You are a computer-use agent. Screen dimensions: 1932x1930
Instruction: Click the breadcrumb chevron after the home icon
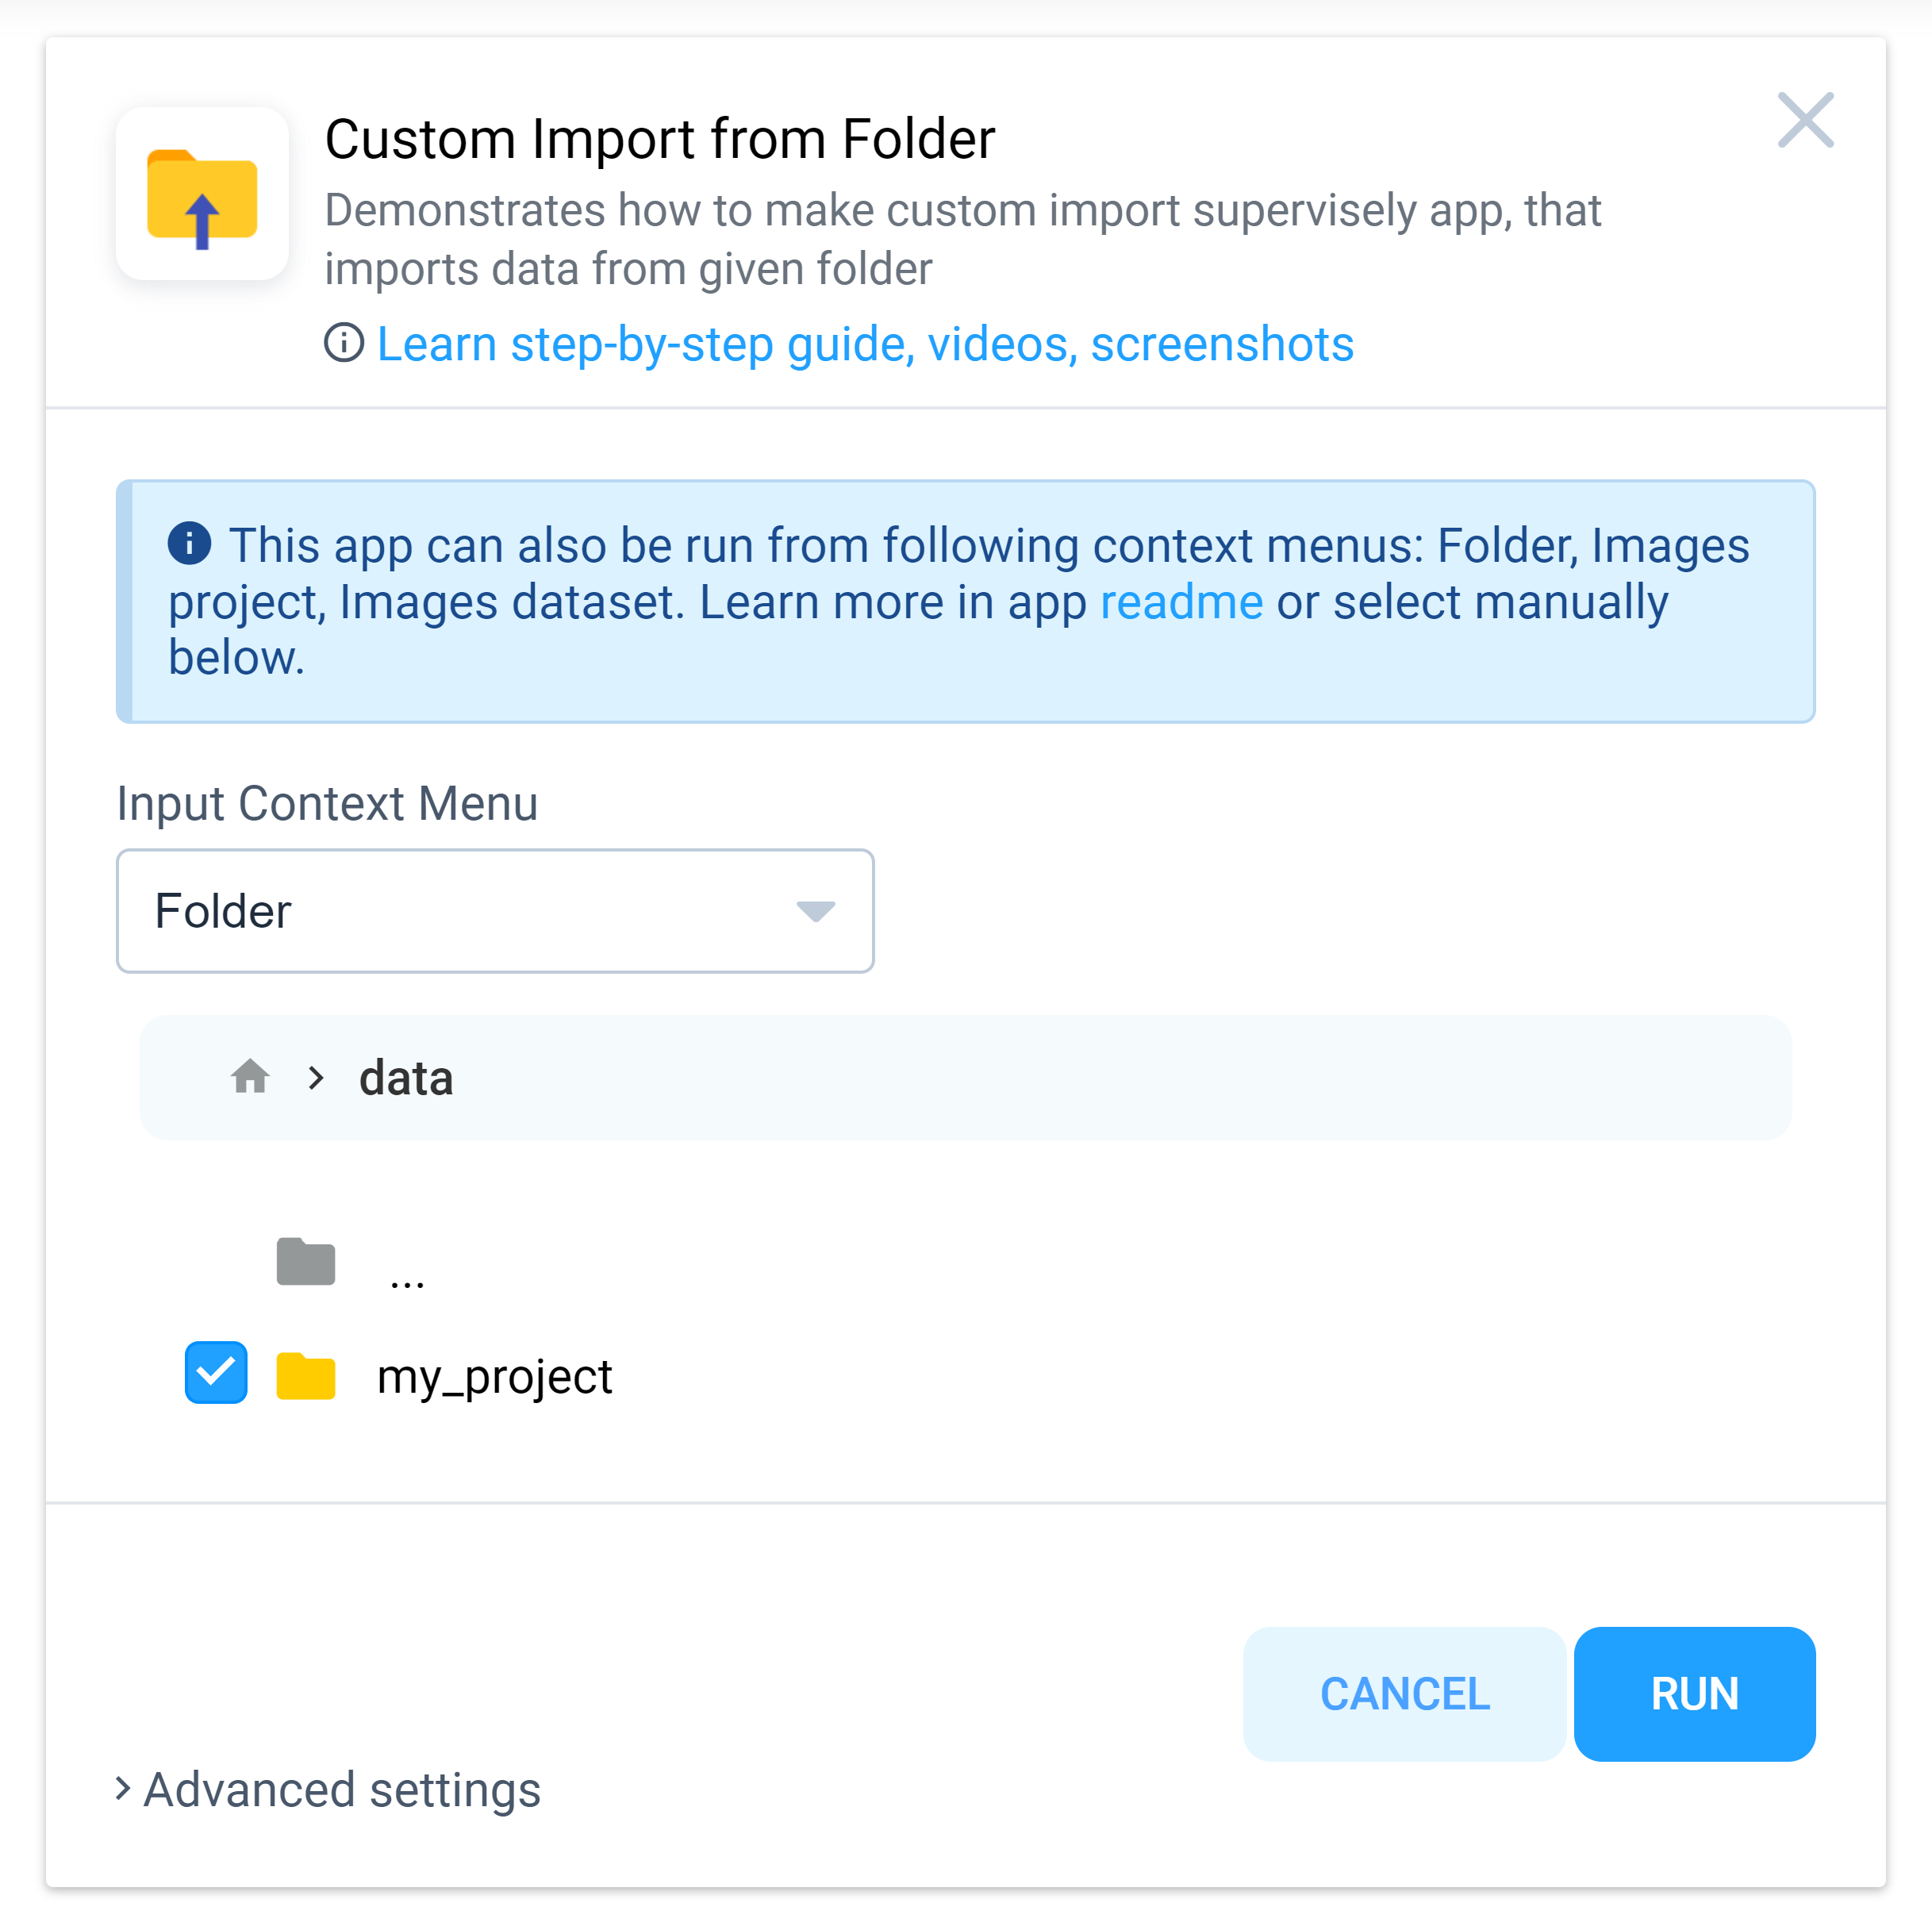click(x=316, y=1078)
